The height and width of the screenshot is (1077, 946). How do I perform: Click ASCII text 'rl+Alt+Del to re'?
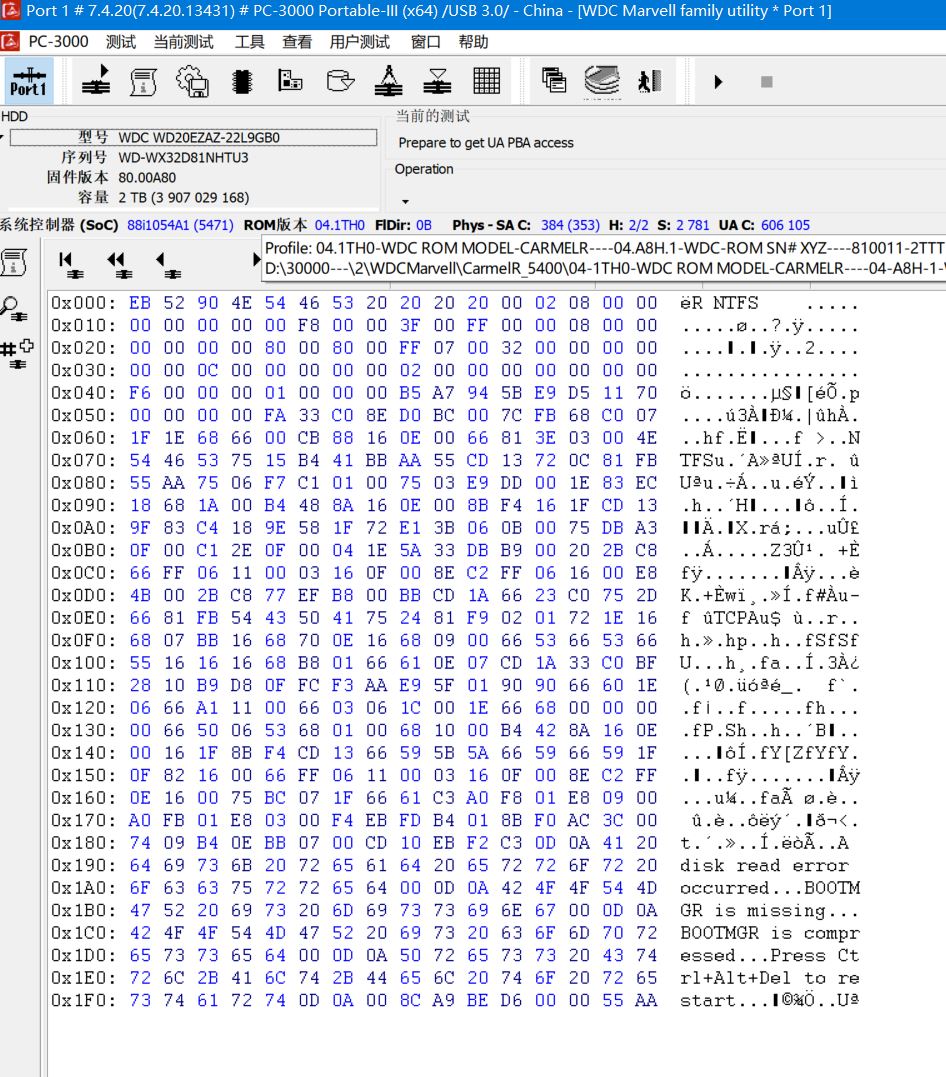pos(769,978)
